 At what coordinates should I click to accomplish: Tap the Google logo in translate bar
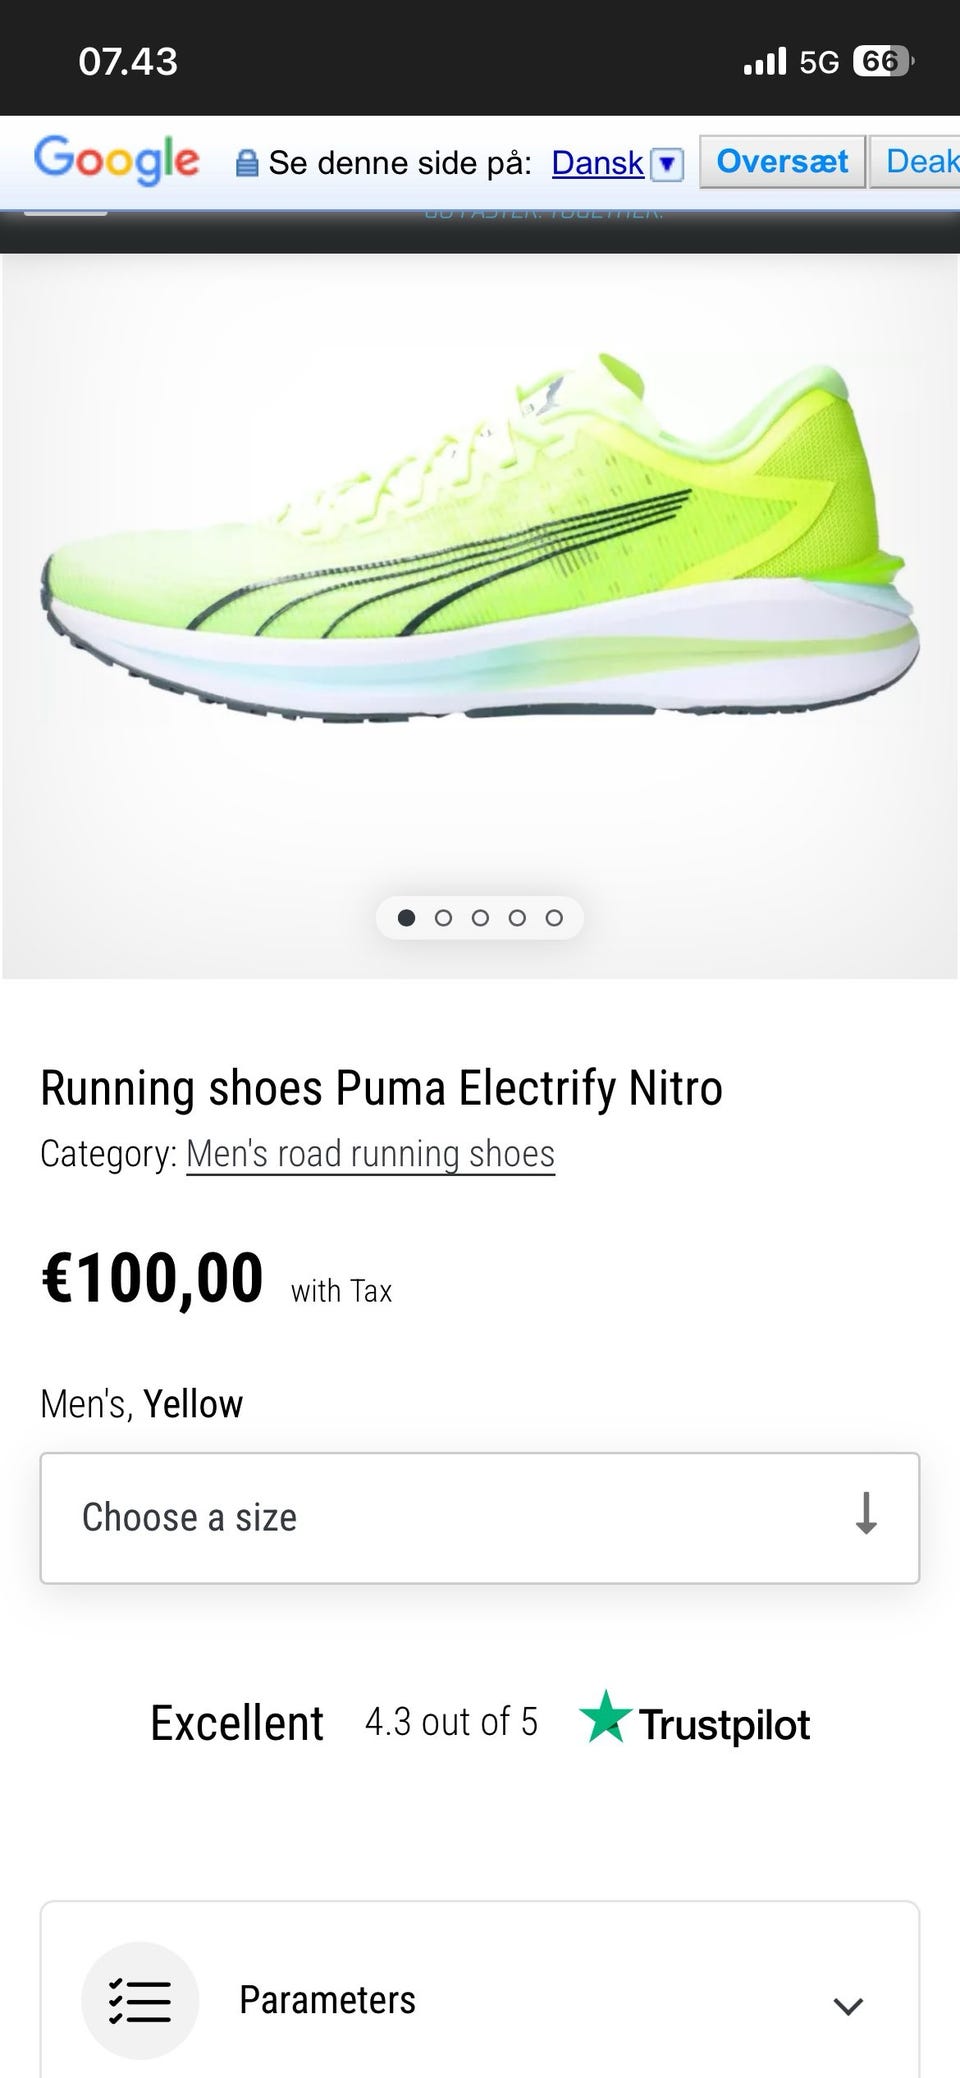pos(116,160)
